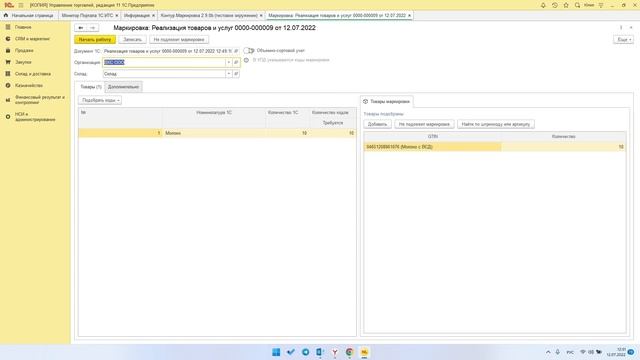Switch to Контур Маркировка 2.9 tab
Image resolution: width=640 pixels, height=360 pixels.
tap(209, 15)
